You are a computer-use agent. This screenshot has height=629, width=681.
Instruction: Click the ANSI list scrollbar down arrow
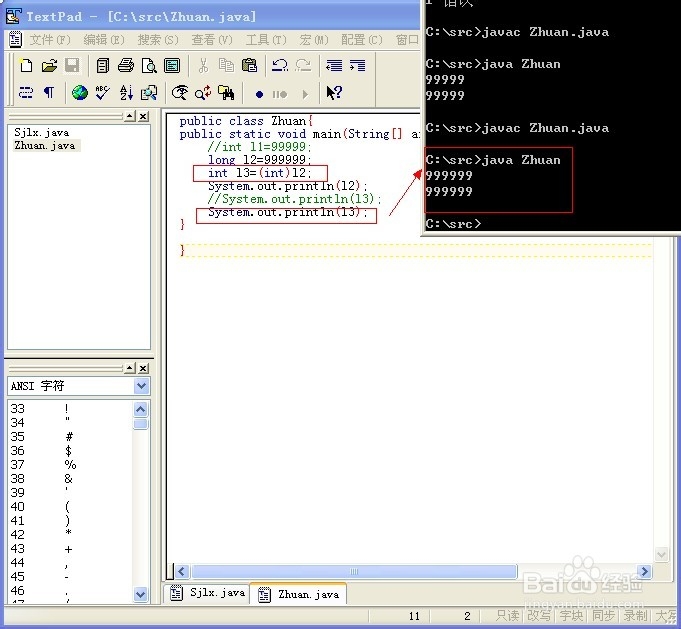(140, 594)
